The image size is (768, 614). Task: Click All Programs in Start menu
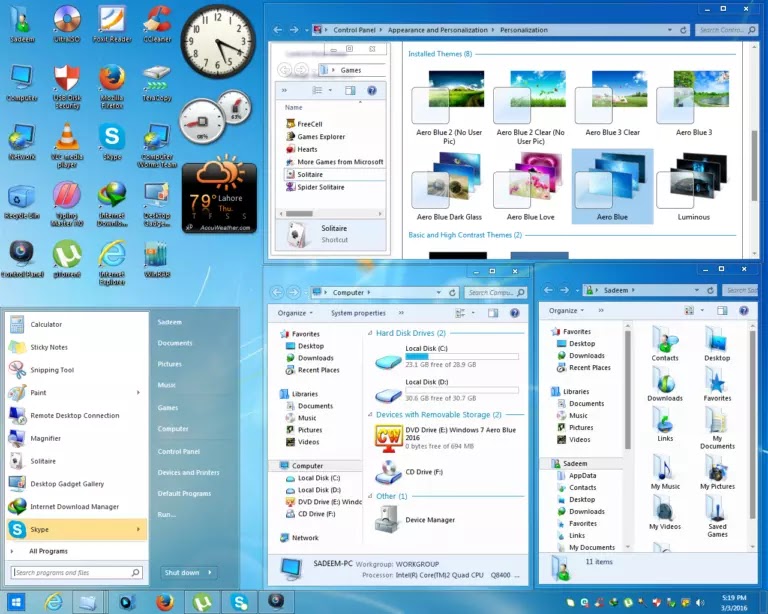tap(48, 551)
